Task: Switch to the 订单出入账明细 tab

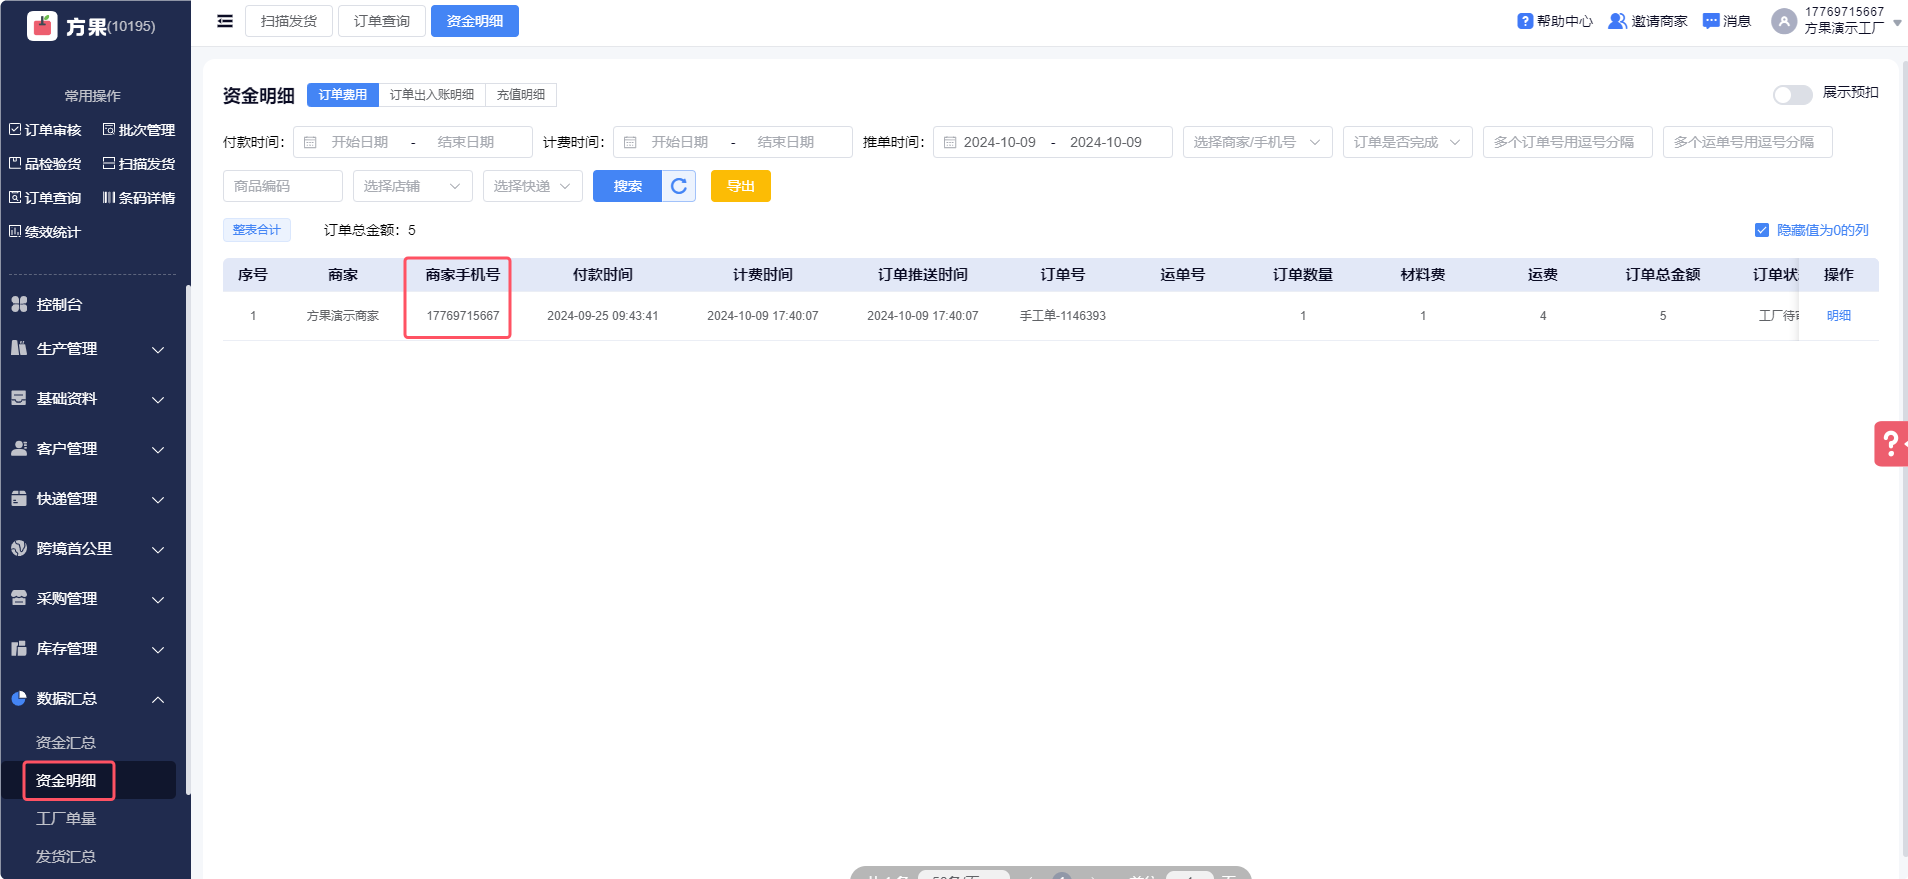Action: tap(432, 95)
